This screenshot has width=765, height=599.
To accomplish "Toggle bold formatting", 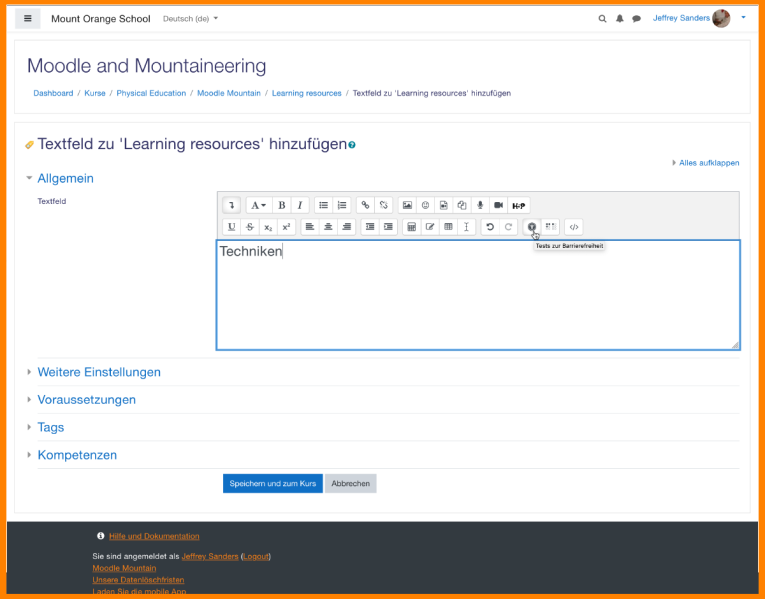I will tap(282, 205).
